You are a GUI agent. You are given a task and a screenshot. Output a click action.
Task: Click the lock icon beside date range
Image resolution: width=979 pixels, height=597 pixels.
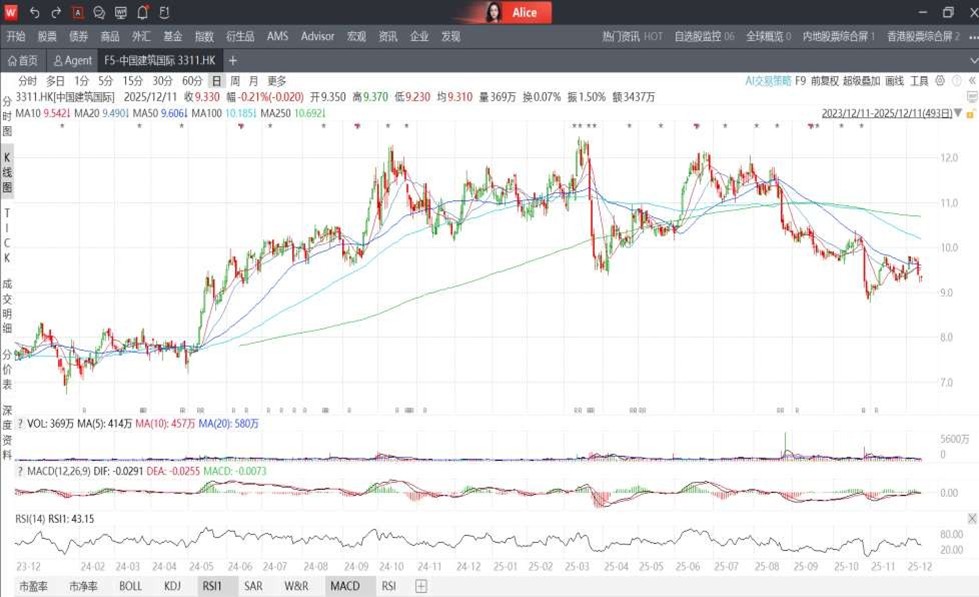tap(969, 114)
